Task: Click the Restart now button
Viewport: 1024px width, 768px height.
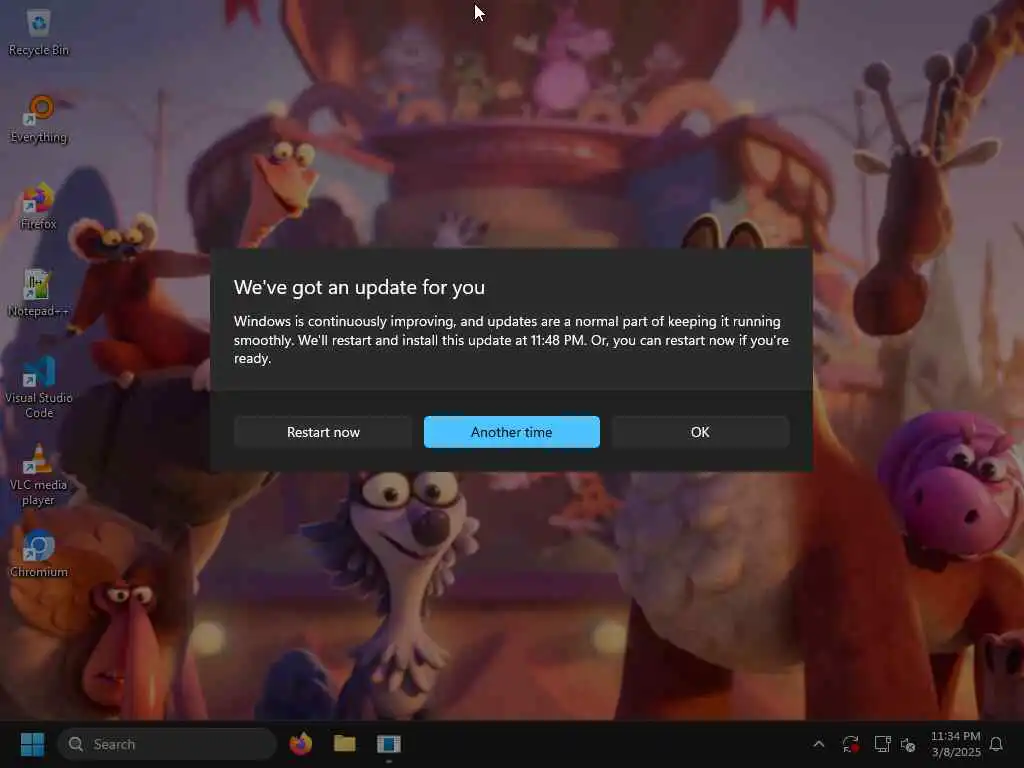Action: coord(323,432)
